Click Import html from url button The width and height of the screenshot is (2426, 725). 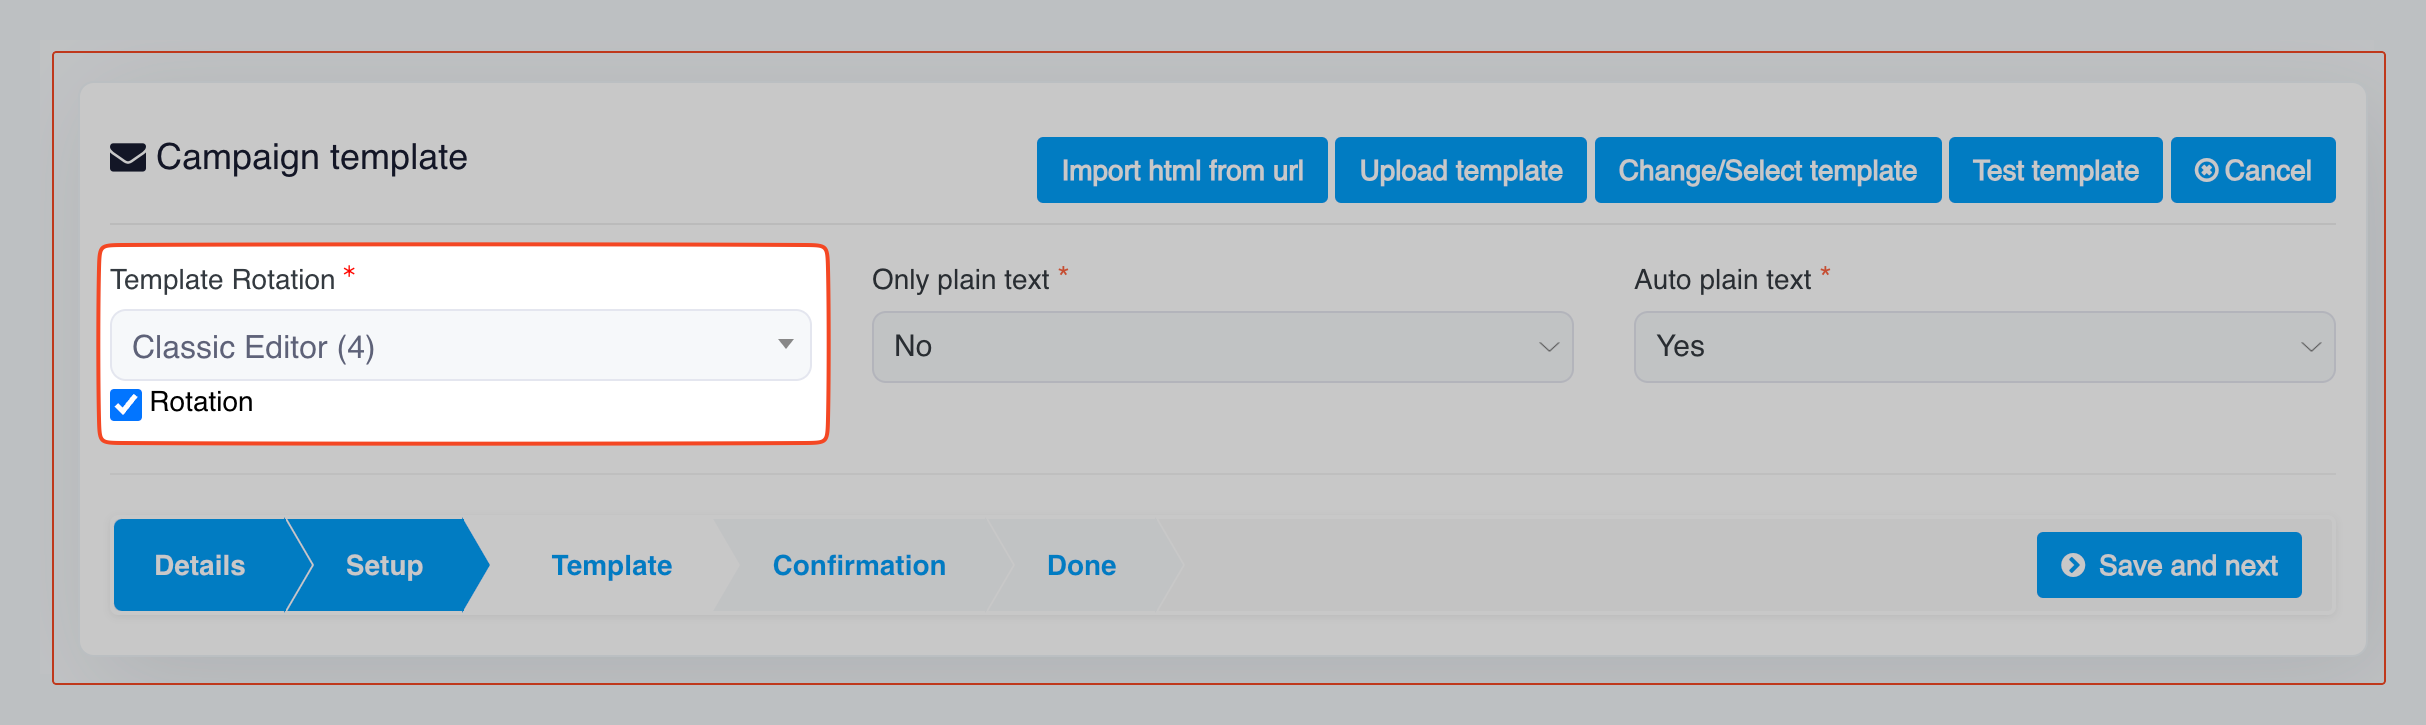point(1182,170)
